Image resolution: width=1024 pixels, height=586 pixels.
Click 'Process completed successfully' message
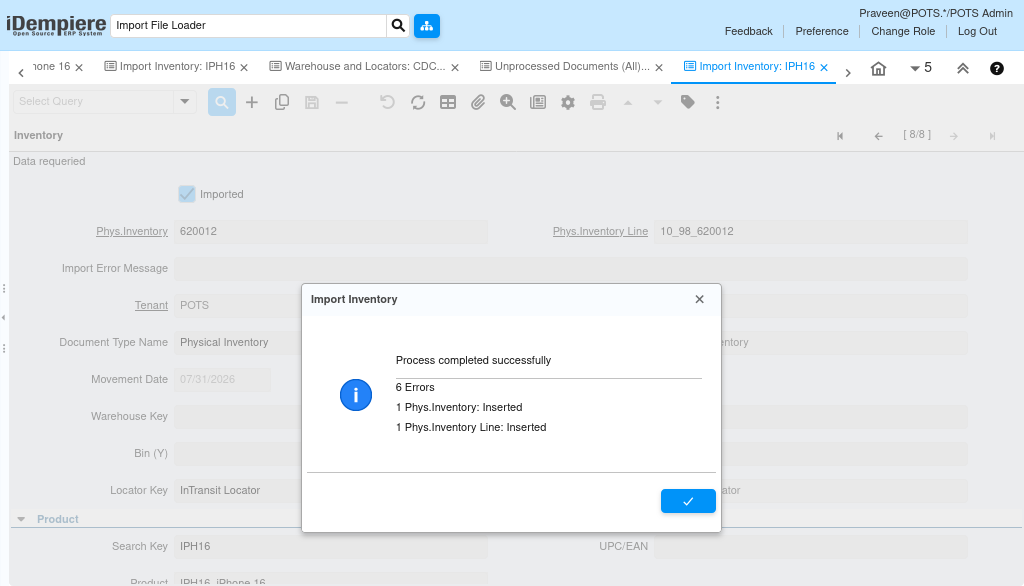point(473,361)
